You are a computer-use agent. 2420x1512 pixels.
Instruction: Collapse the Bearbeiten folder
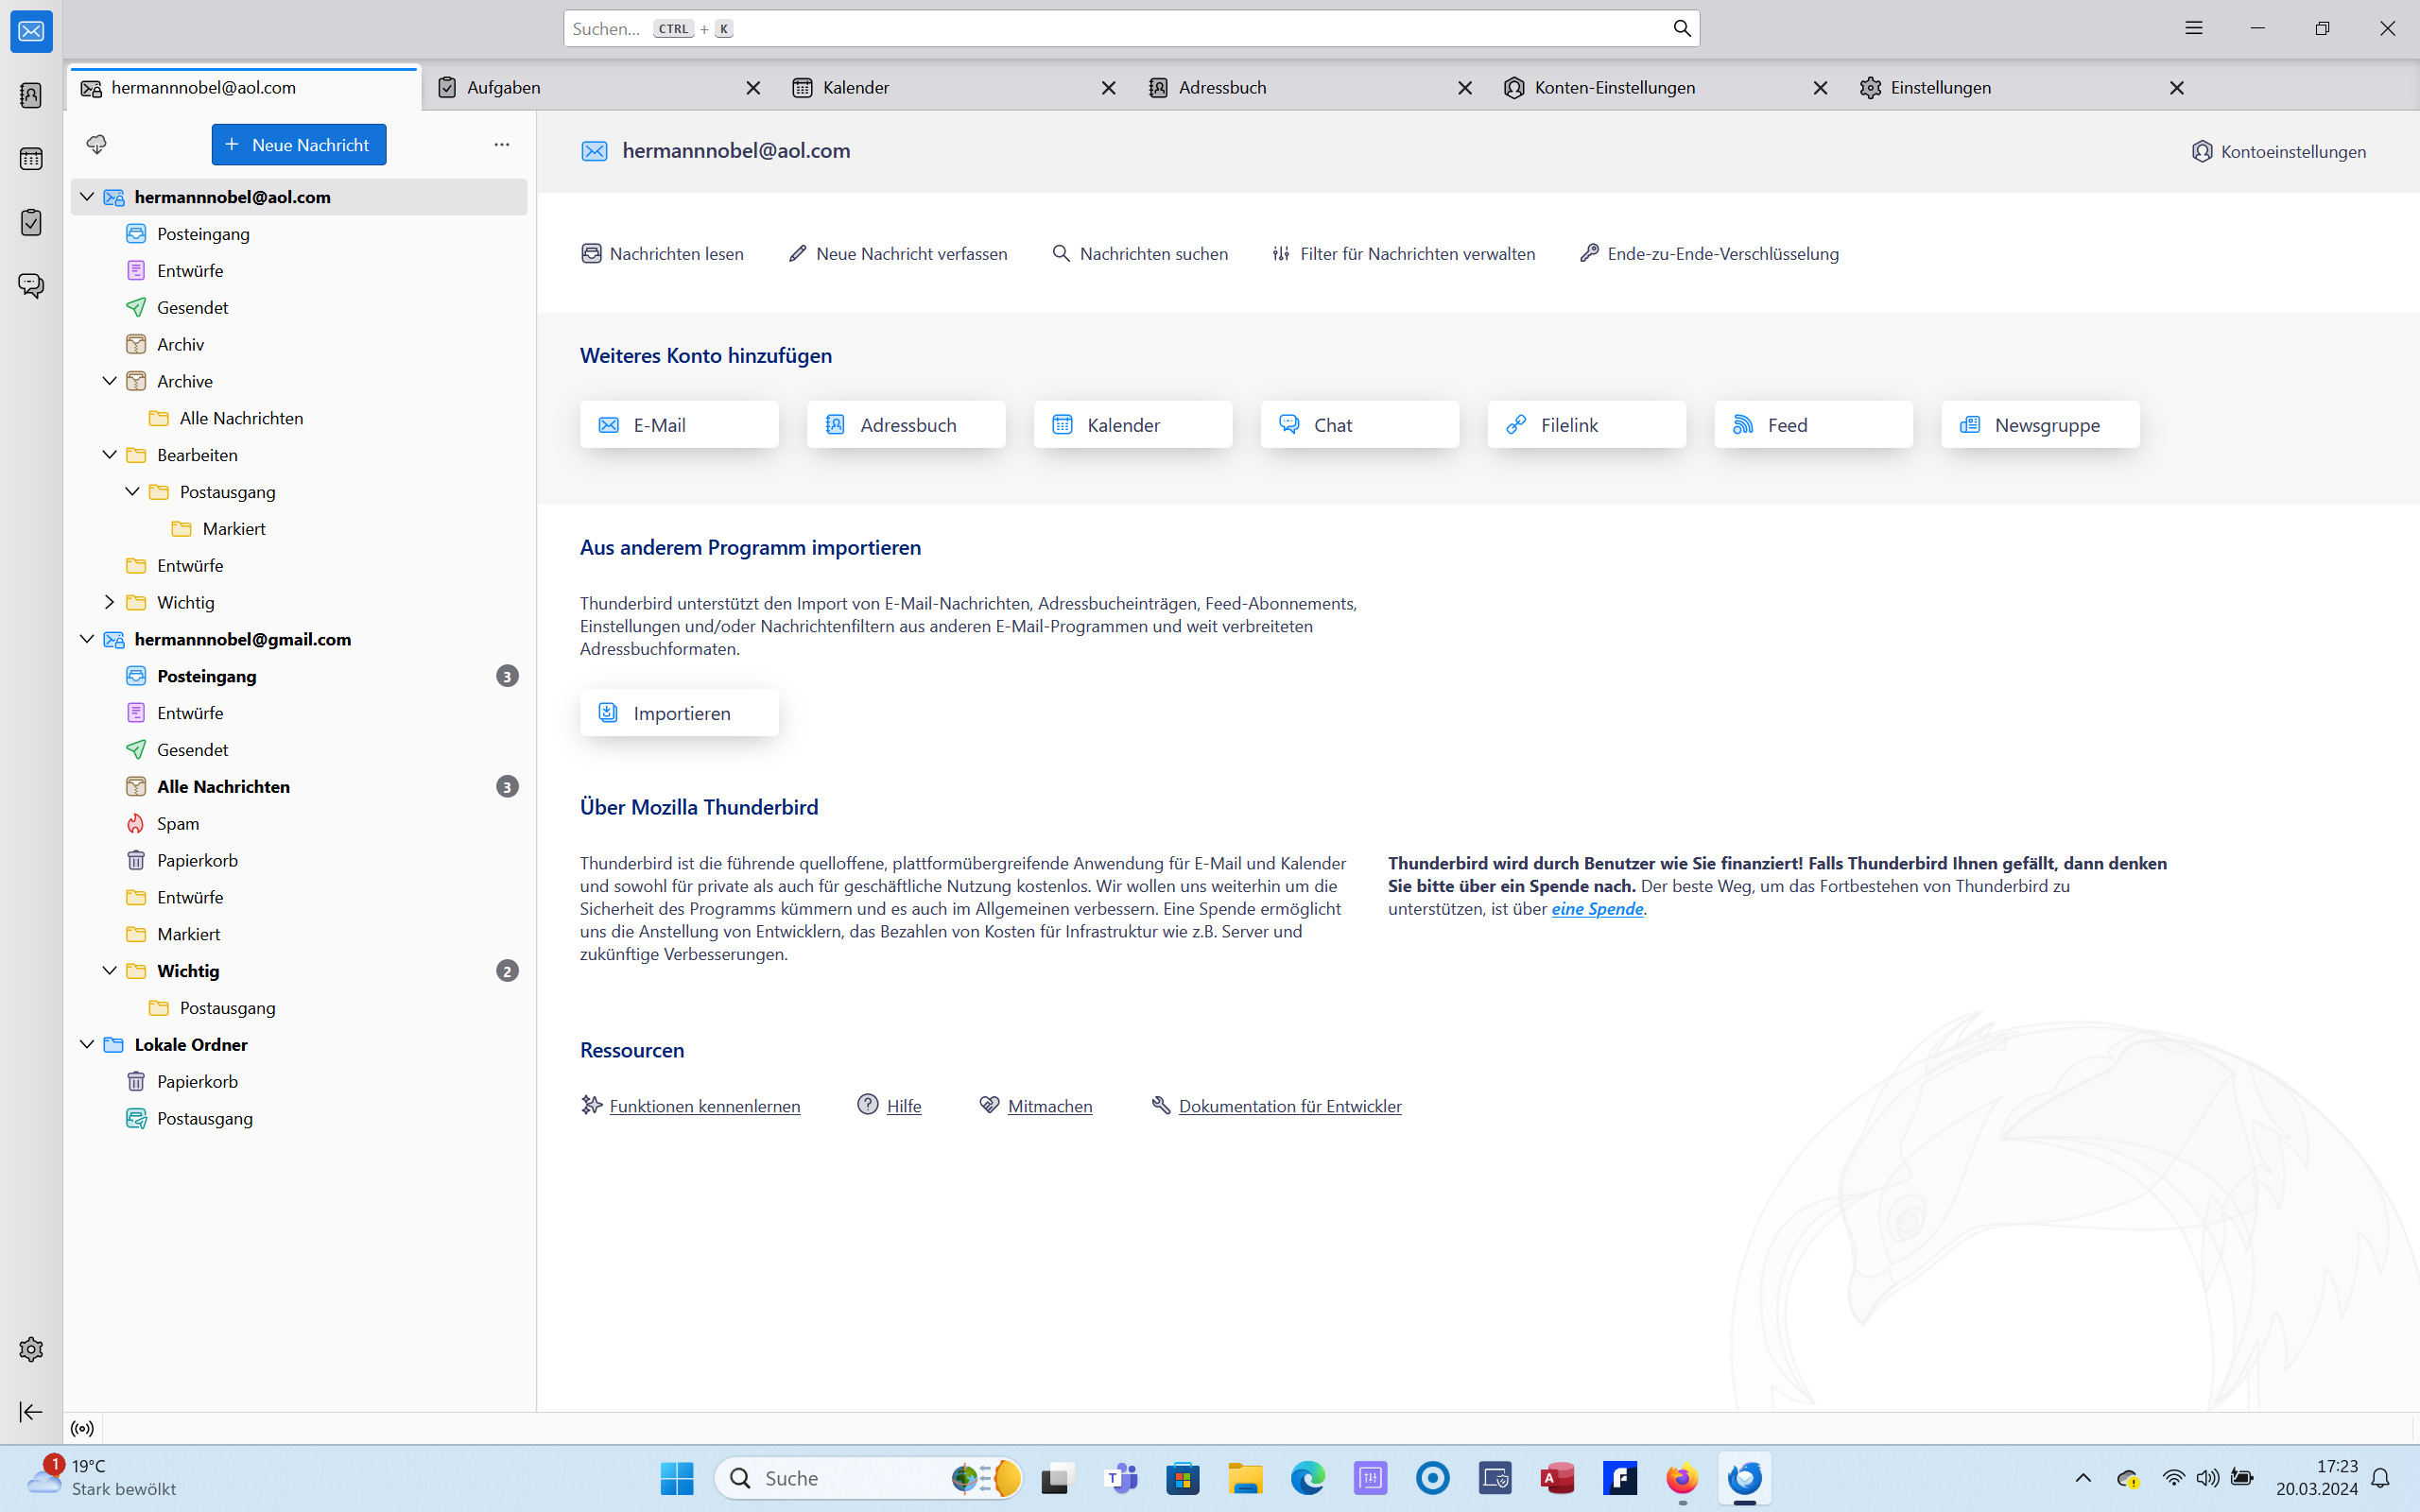110,455
